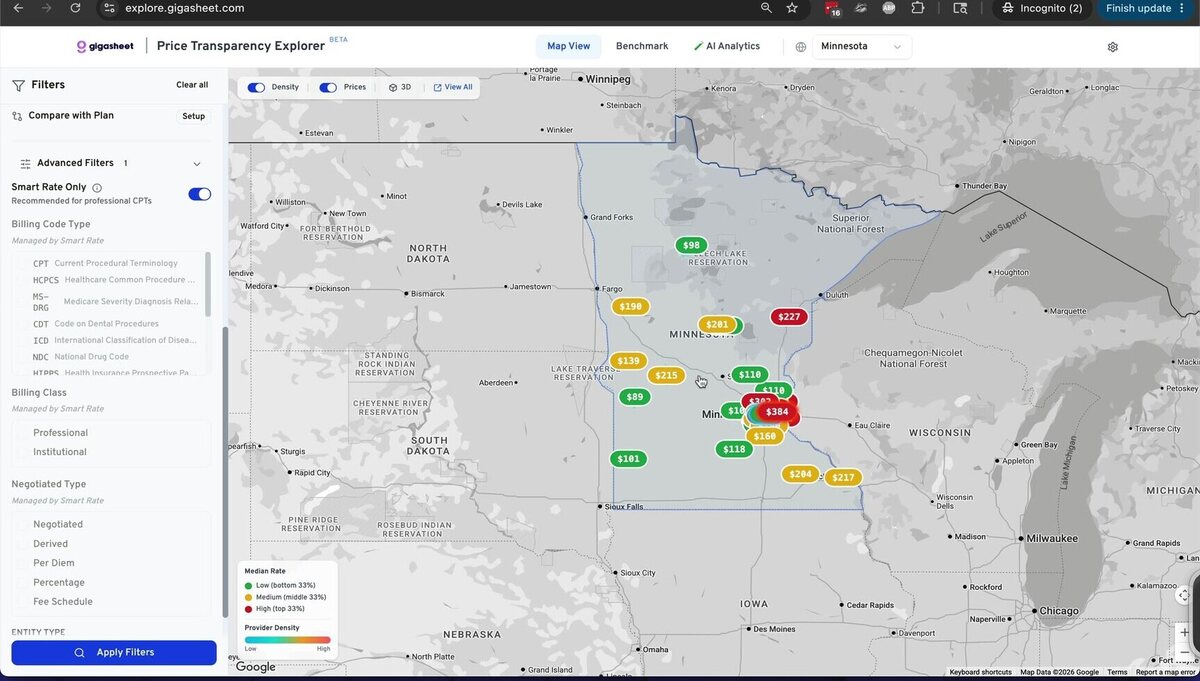
Task: Click the $227 red price marker
Action: [789, 317]
